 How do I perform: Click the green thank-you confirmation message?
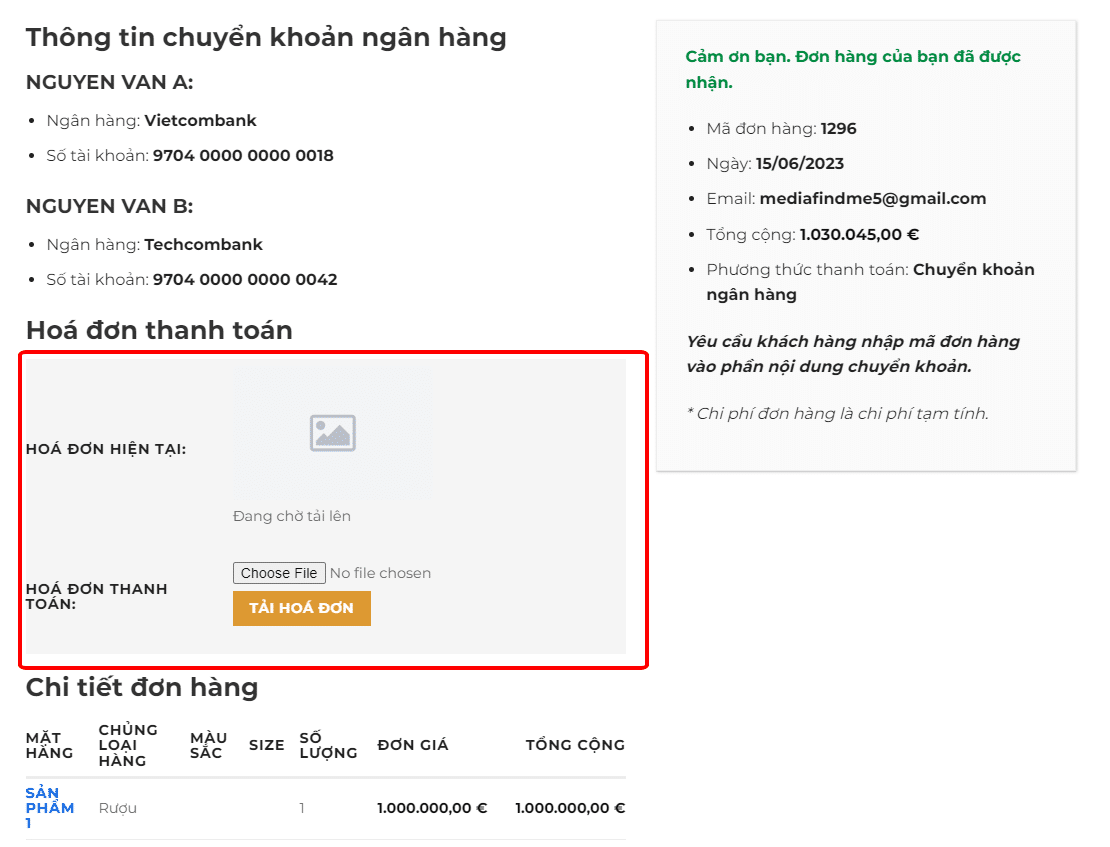pos(853,69)
